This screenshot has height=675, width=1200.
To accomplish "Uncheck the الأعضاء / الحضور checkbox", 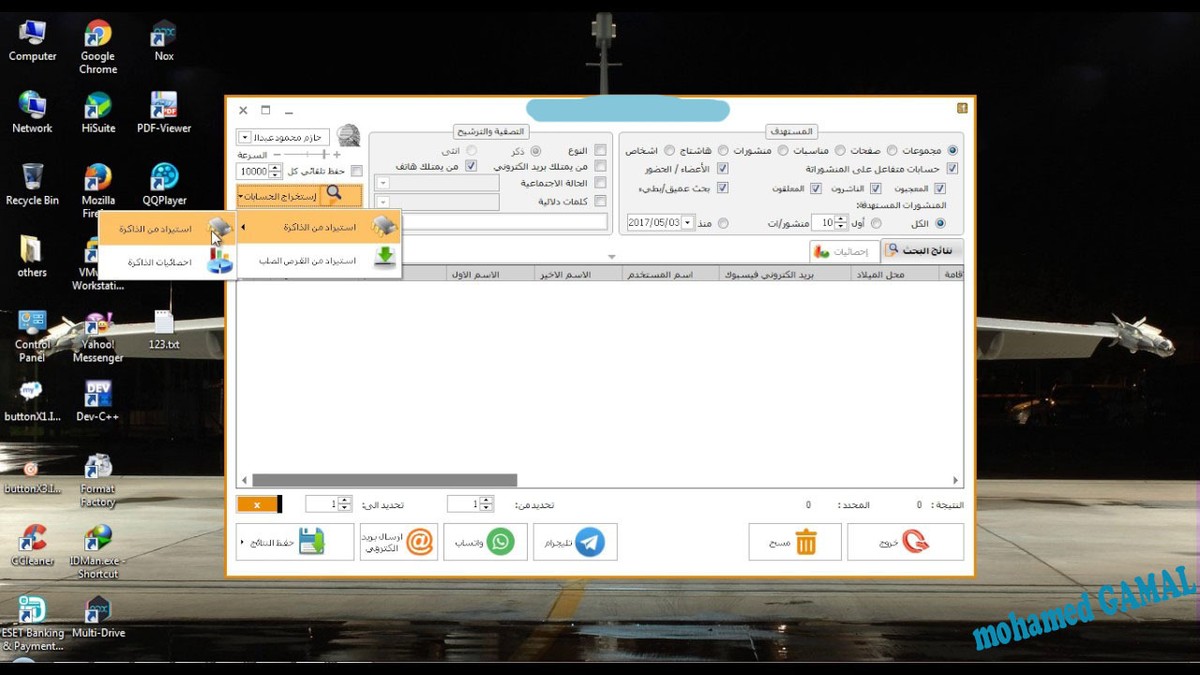I will point(723,169).
